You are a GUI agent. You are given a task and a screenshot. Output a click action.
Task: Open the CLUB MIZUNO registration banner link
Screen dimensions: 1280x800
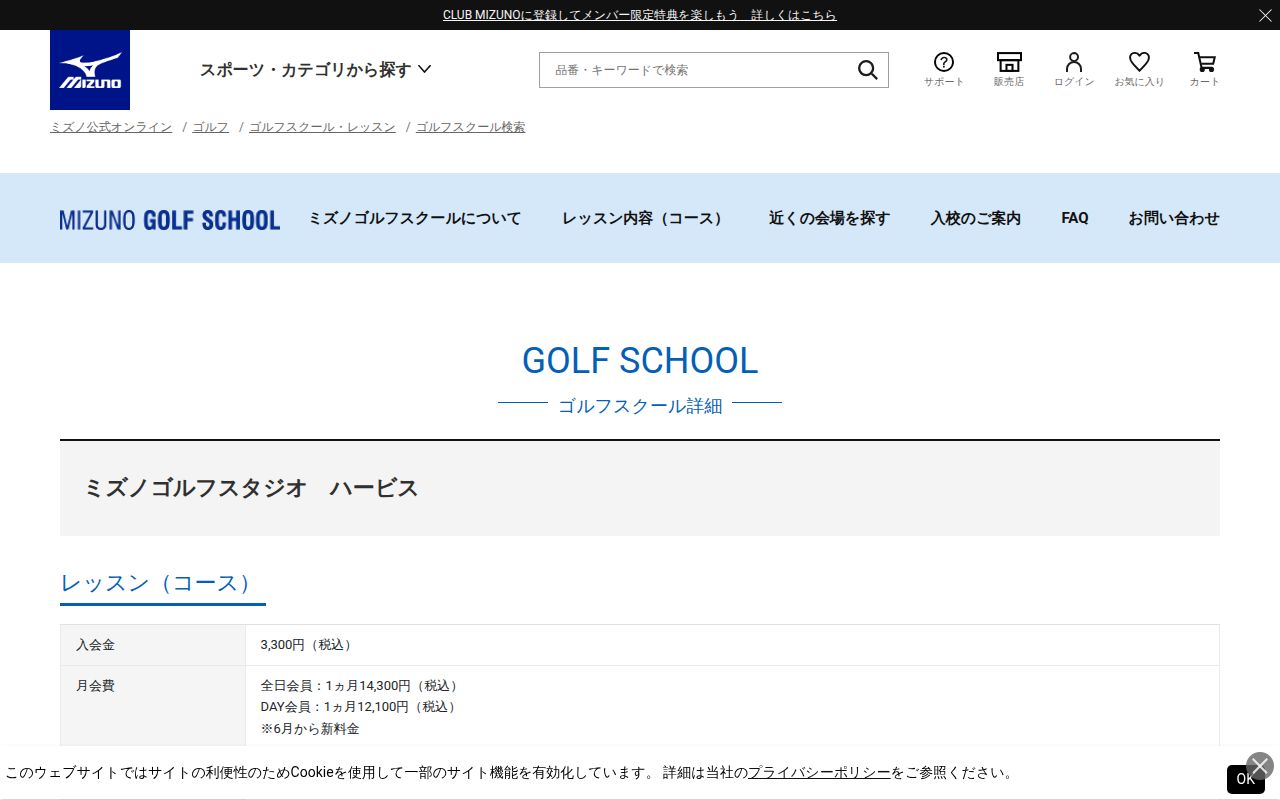(640, 15)
